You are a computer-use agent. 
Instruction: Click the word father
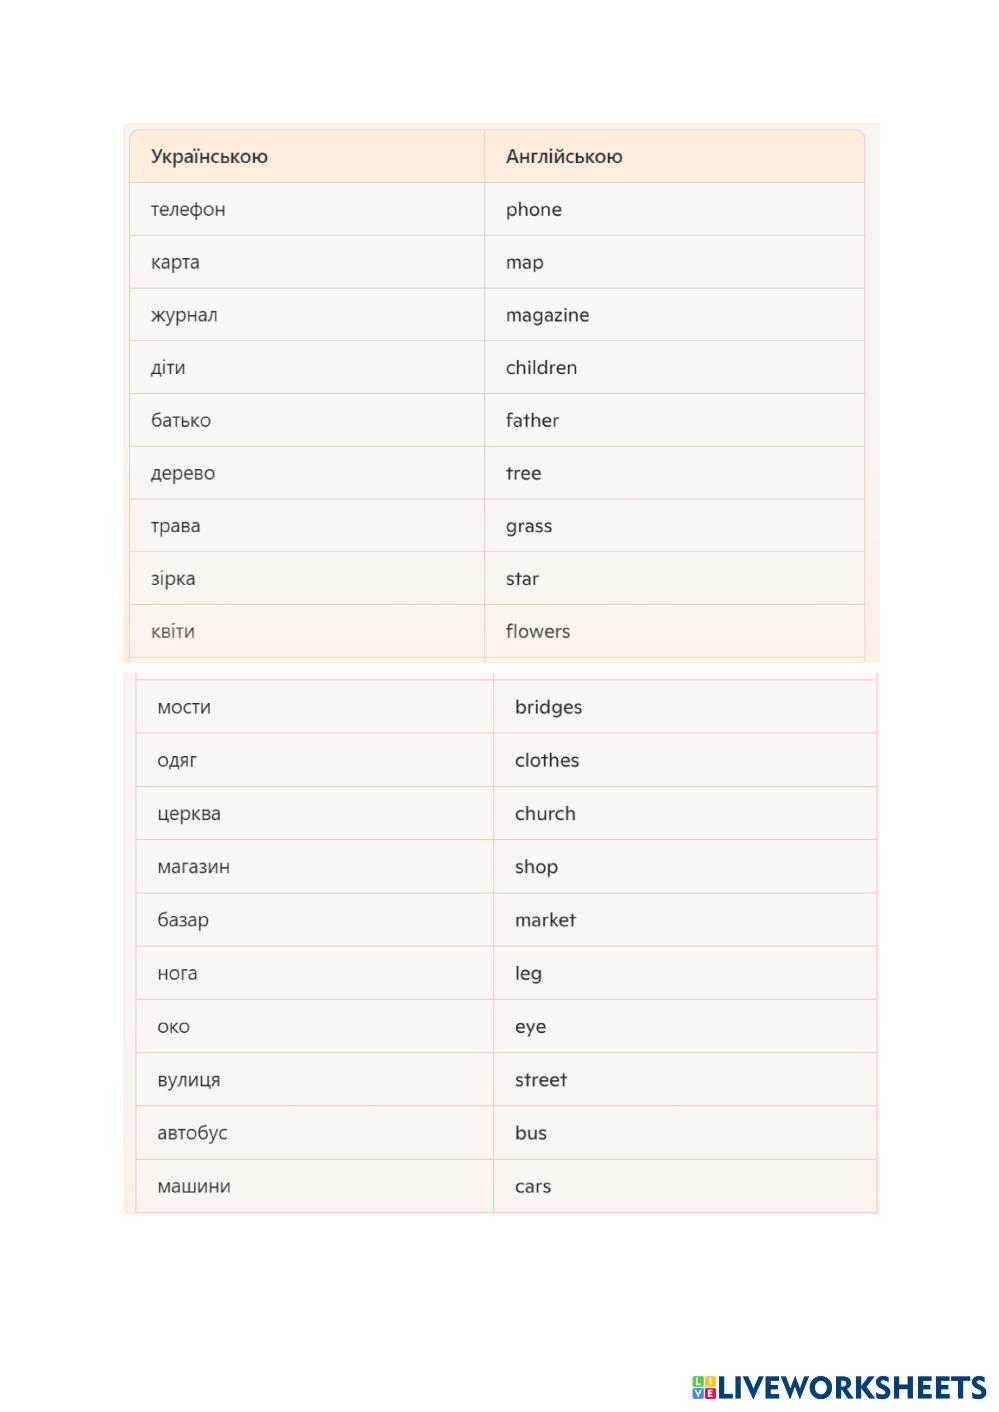tap(532, 420)
